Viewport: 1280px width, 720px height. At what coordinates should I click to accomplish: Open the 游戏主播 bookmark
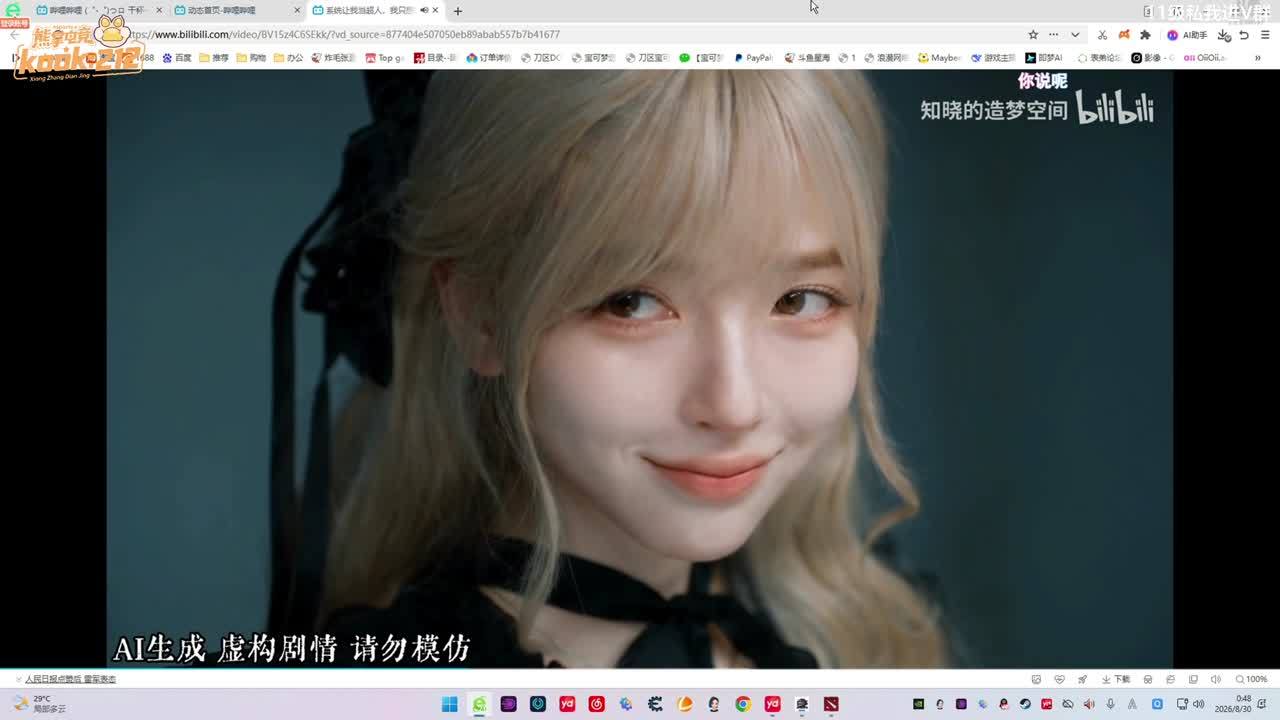tap(993, 58)
